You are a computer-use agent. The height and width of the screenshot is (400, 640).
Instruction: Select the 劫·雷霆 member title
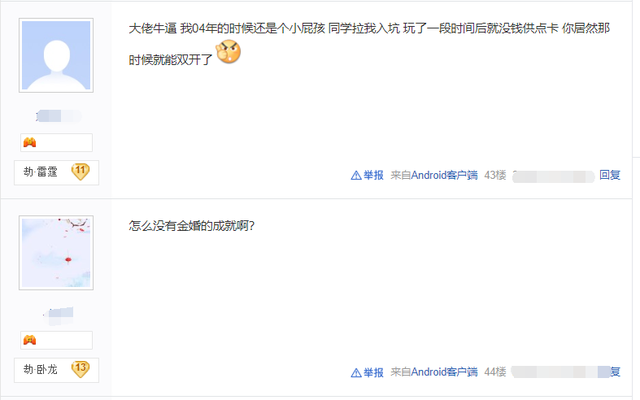pos(40,172)
